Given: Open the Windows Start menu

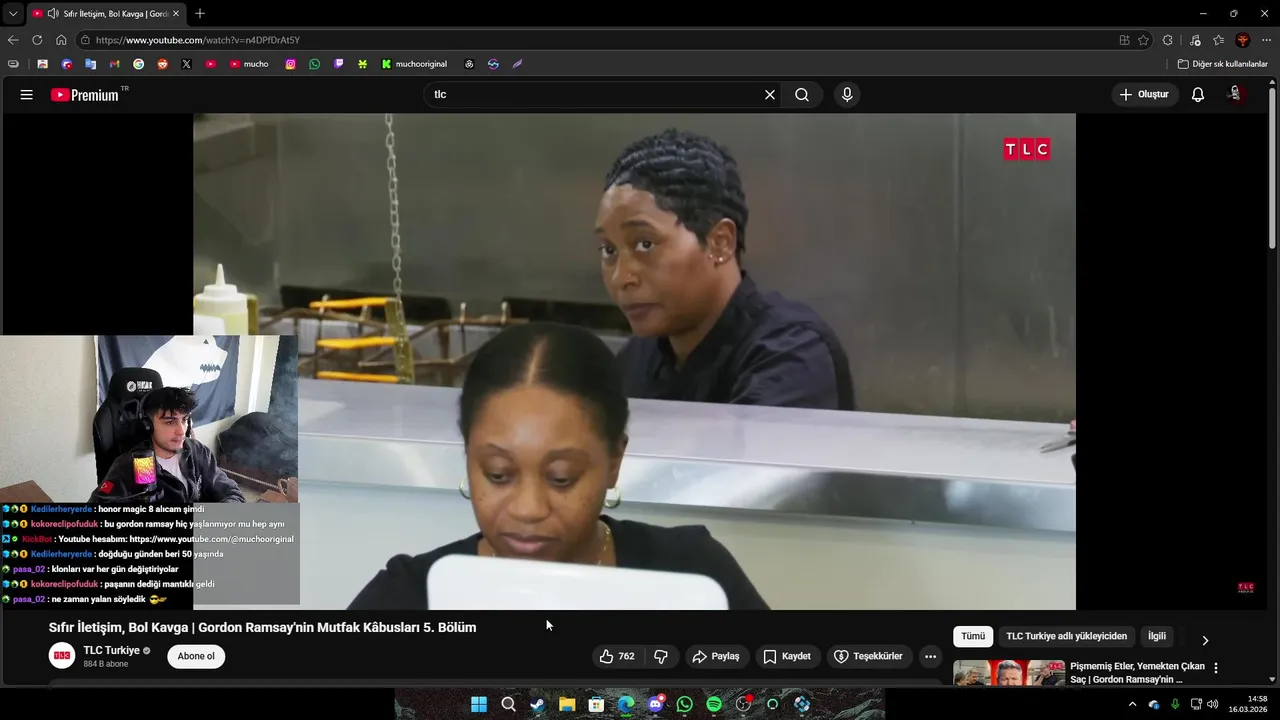Looking at the screenshot, I should tap(479, 704).
